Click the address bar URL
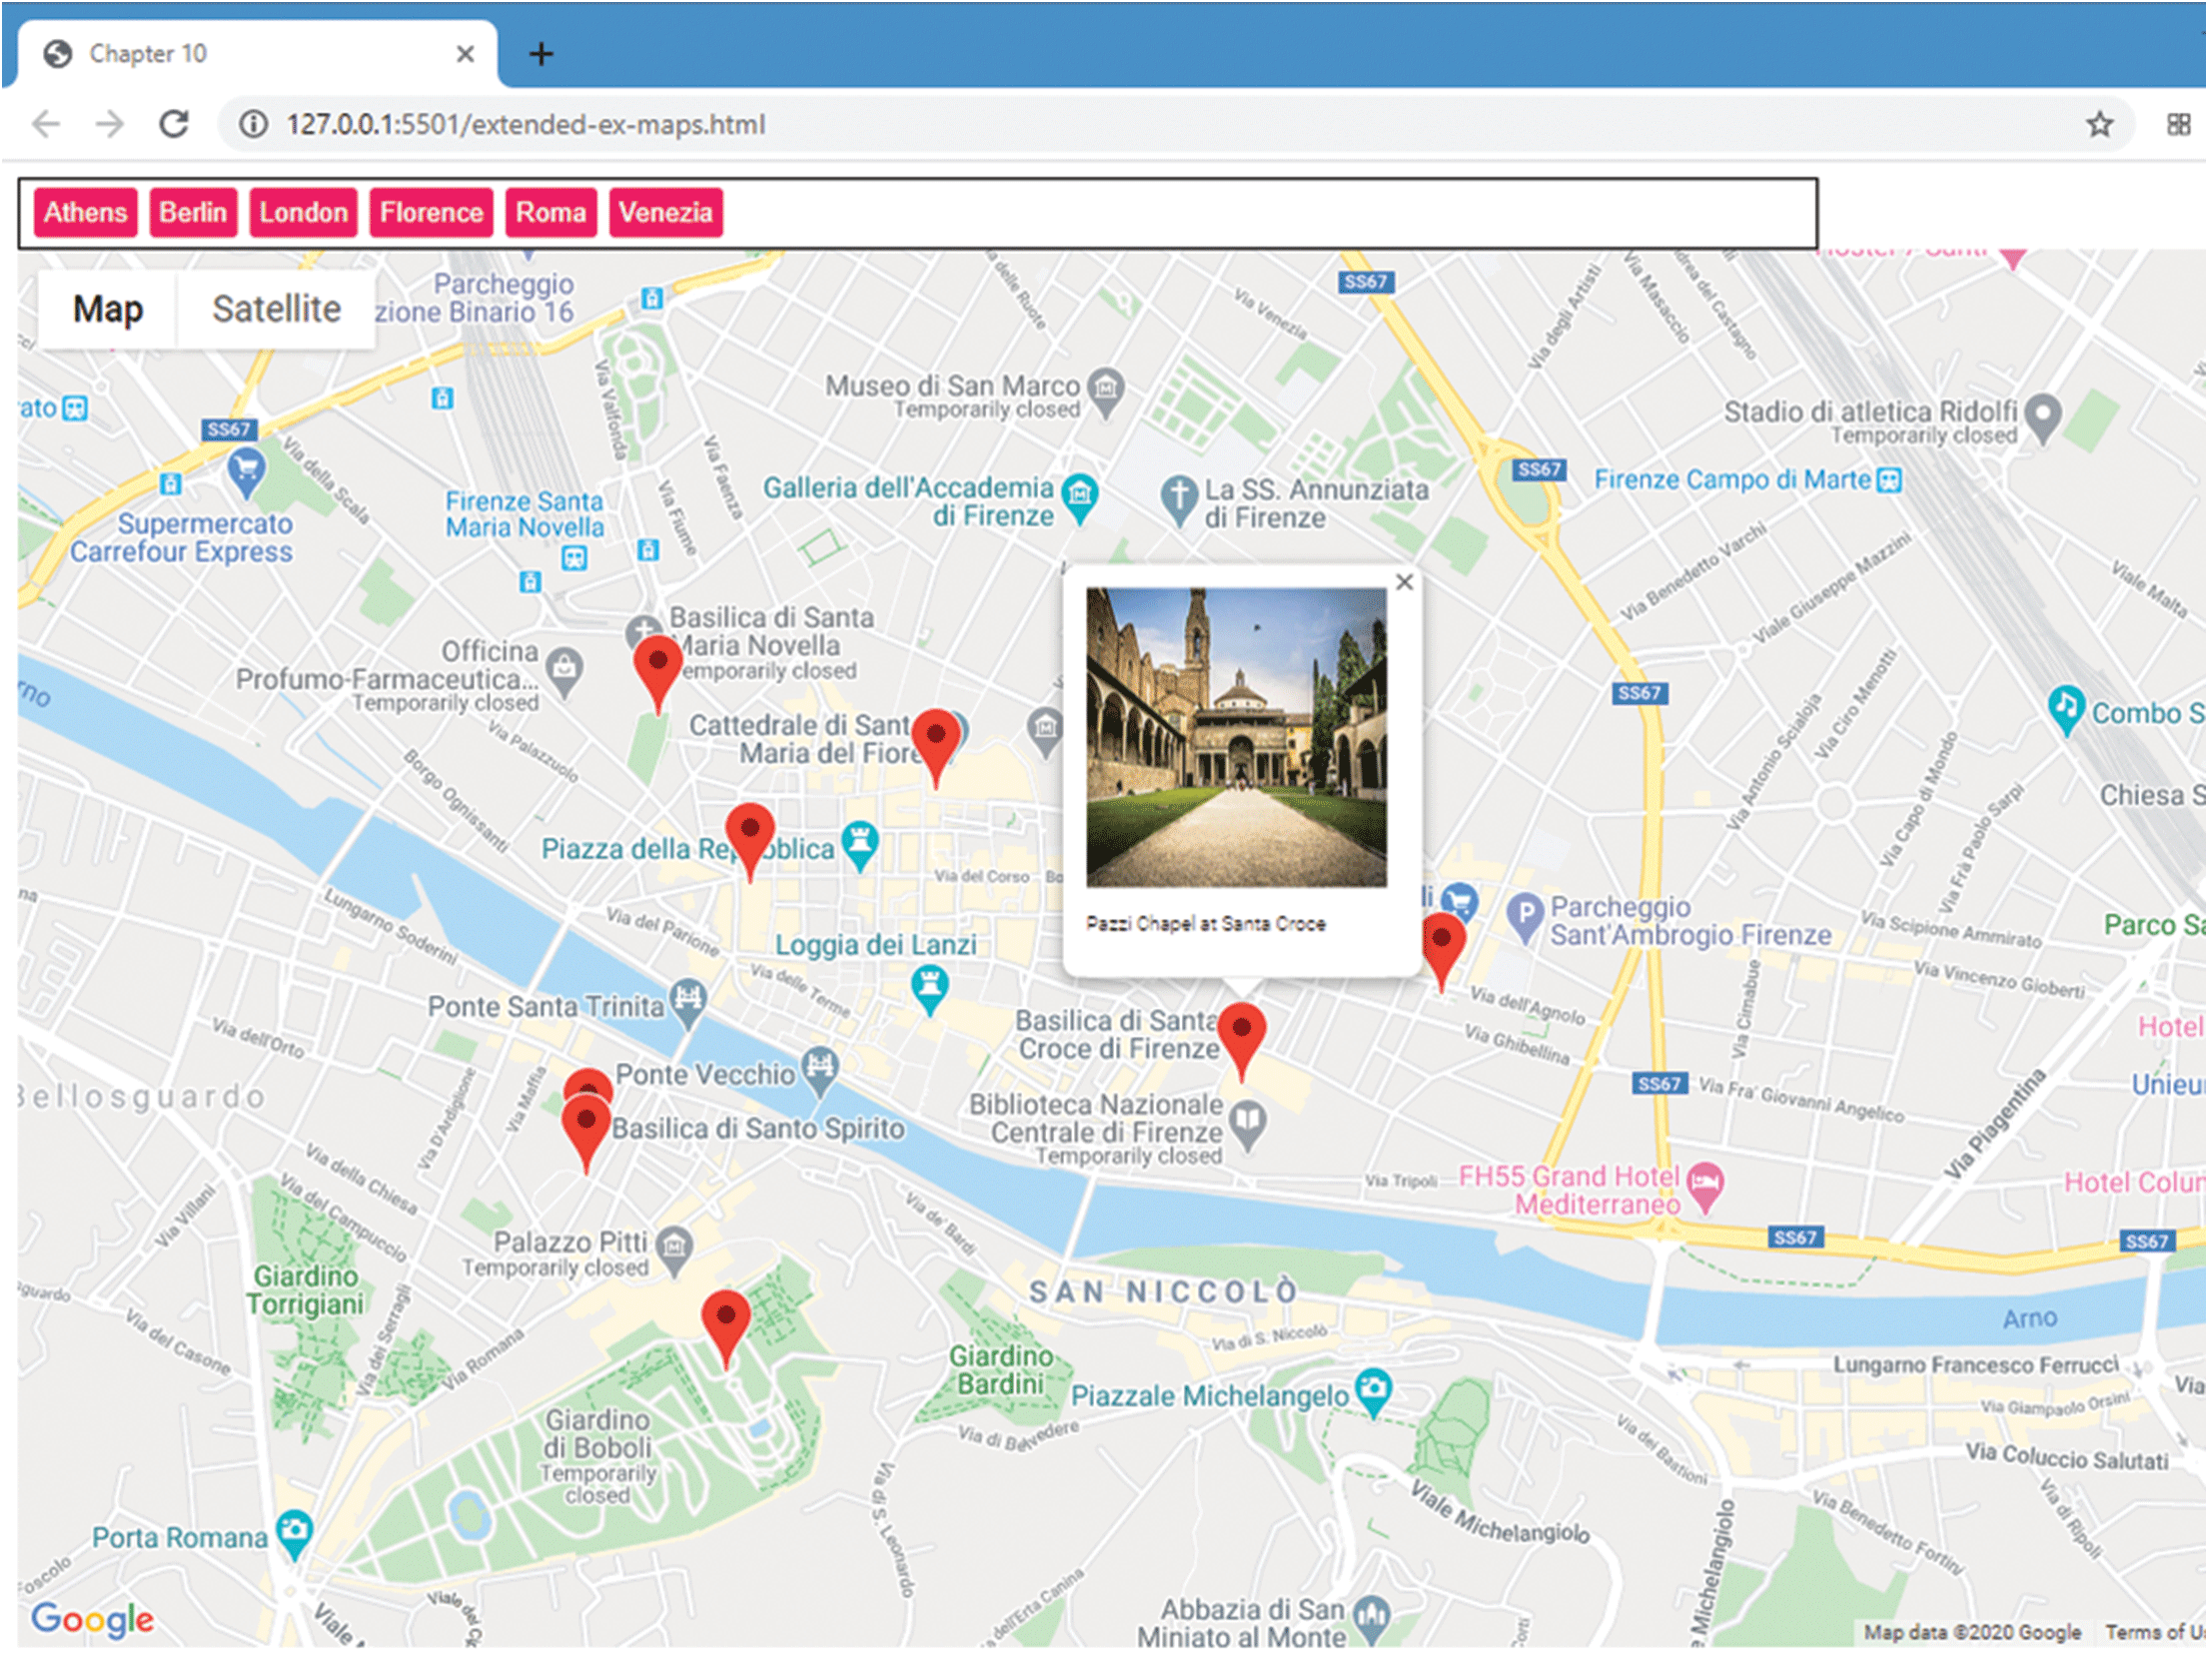Image resolution: width=2209 pixels, height=1680 pixels. [525, 124]
